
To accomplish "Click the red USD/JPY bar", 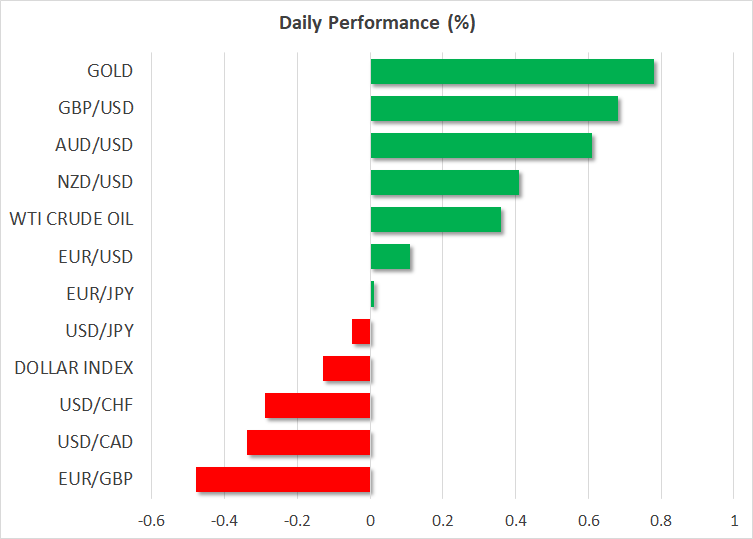I will click(x=361, y=331).
